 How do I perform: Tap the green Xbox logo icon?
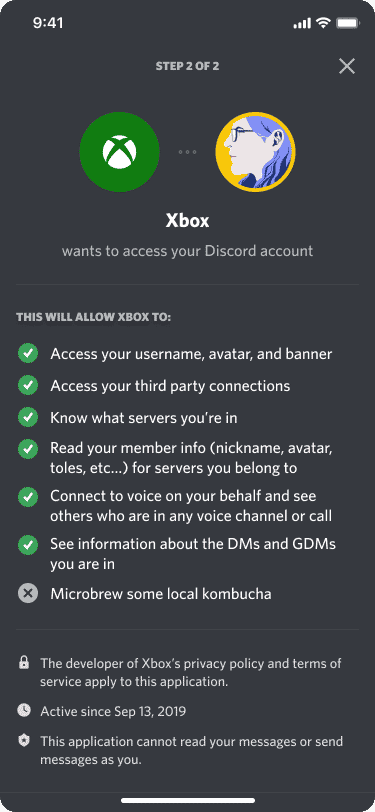coord(120,152)
